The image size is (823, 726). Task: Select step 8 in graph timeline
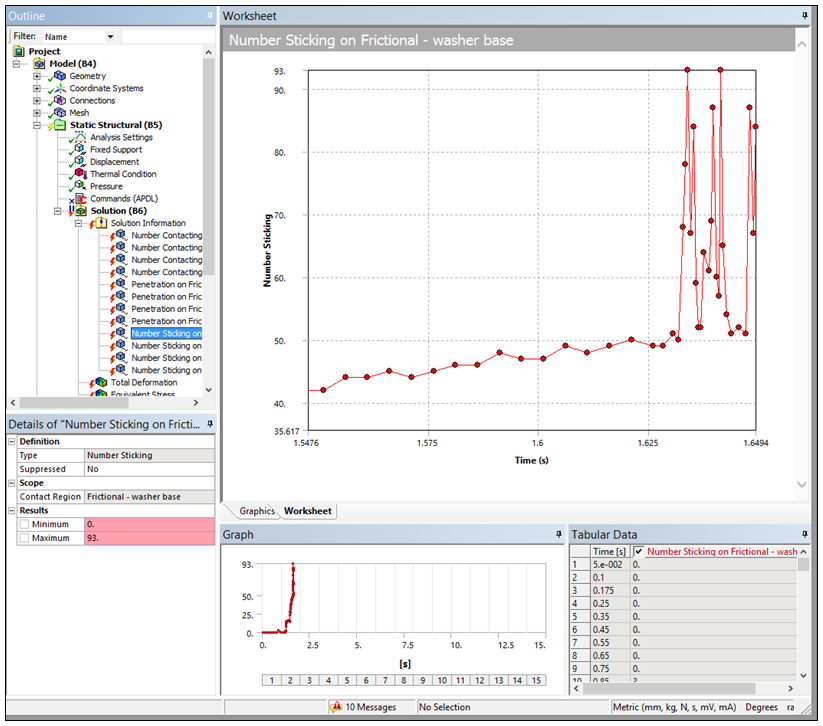coord(403,680)
